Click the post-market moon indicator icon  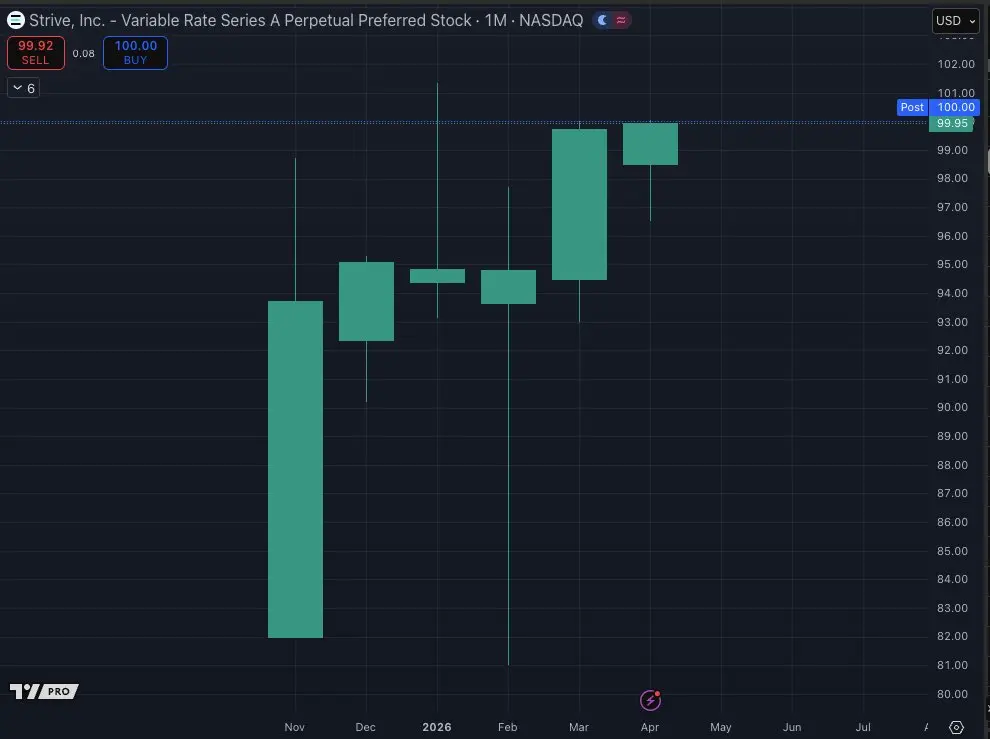tap(602, 20)
